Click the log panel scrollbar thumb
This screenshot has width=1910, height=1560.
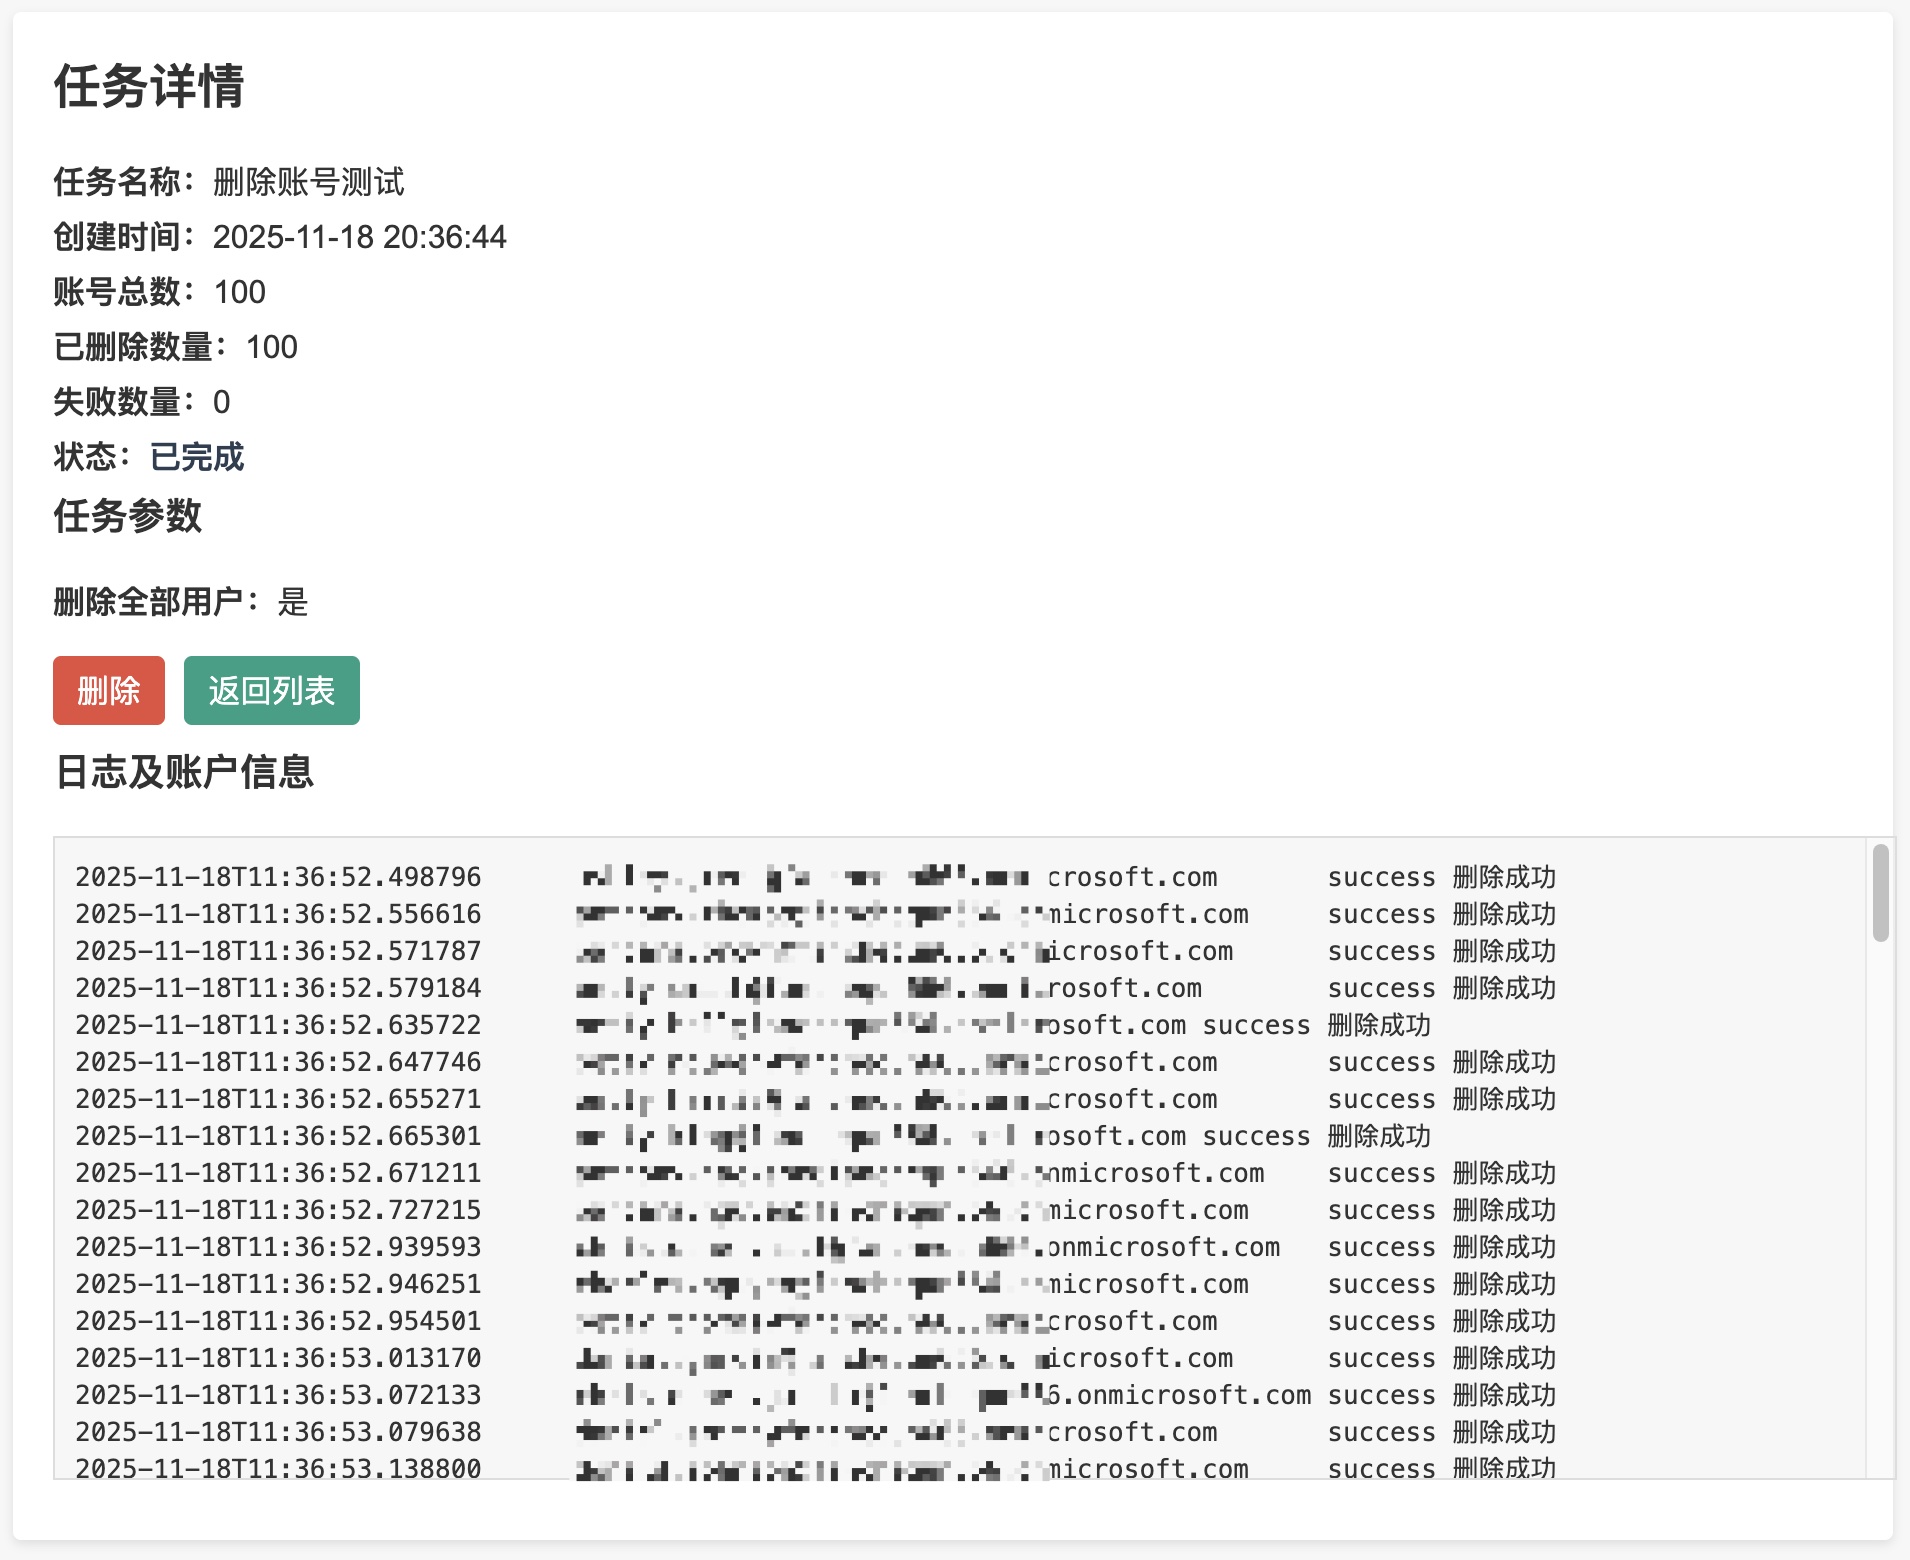point(1880,892)
